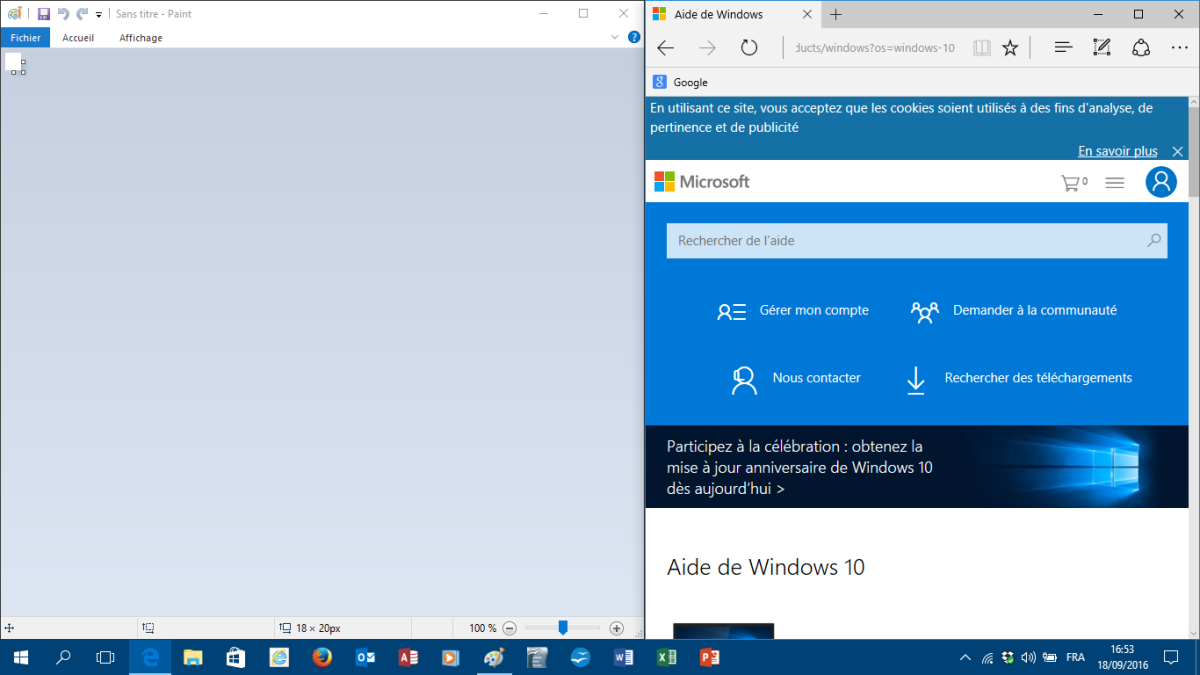Redo the action in Paint
Viewport: 1200px width, 675px height.
coord(82,14)
